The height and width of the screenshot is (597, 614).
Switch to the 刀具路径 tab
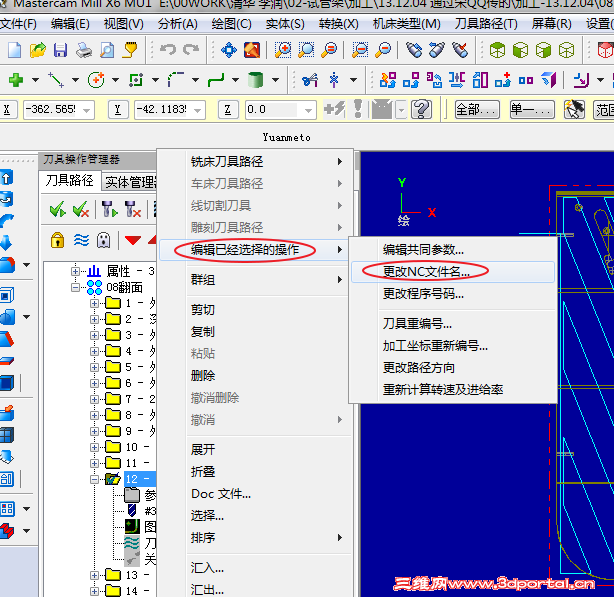(x=70, y=180)
